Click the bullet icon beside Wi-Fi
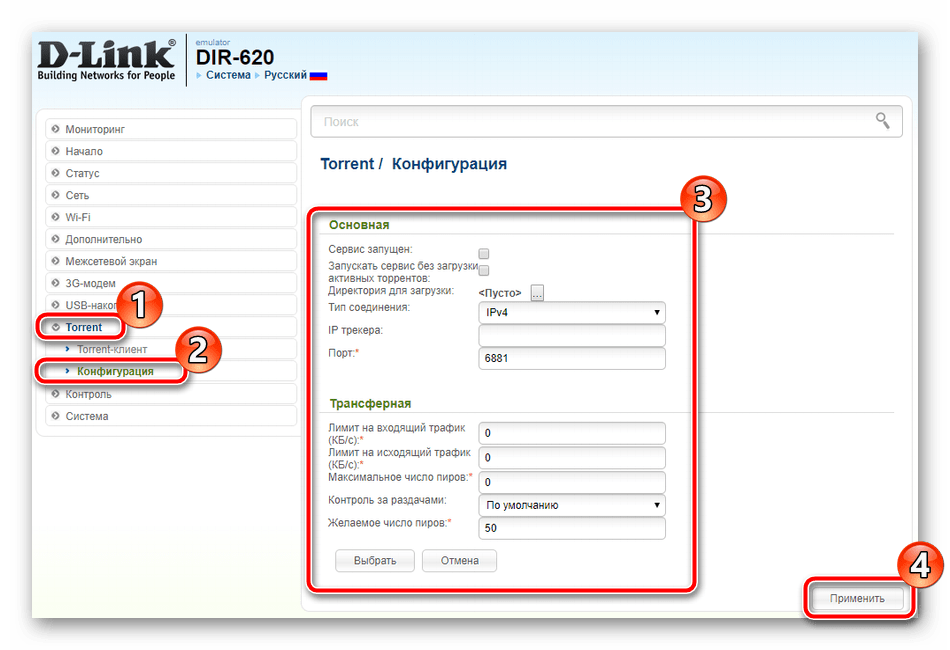 56,217
